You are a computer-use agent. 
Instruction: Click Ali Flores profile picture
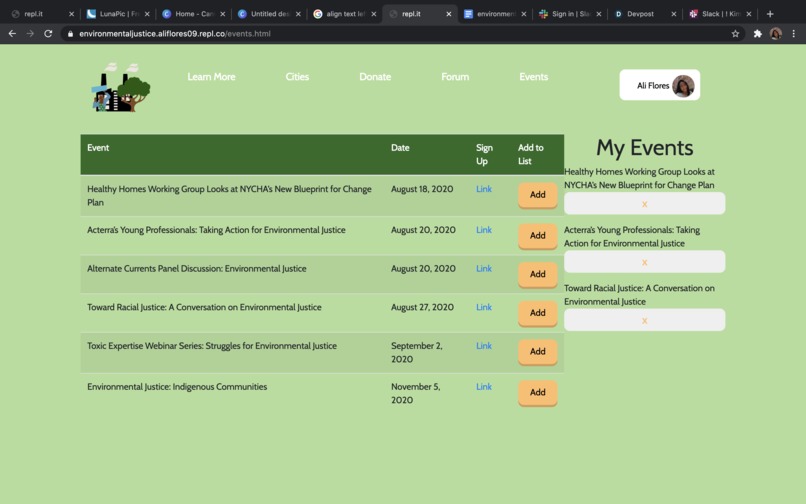click(683, 85)
